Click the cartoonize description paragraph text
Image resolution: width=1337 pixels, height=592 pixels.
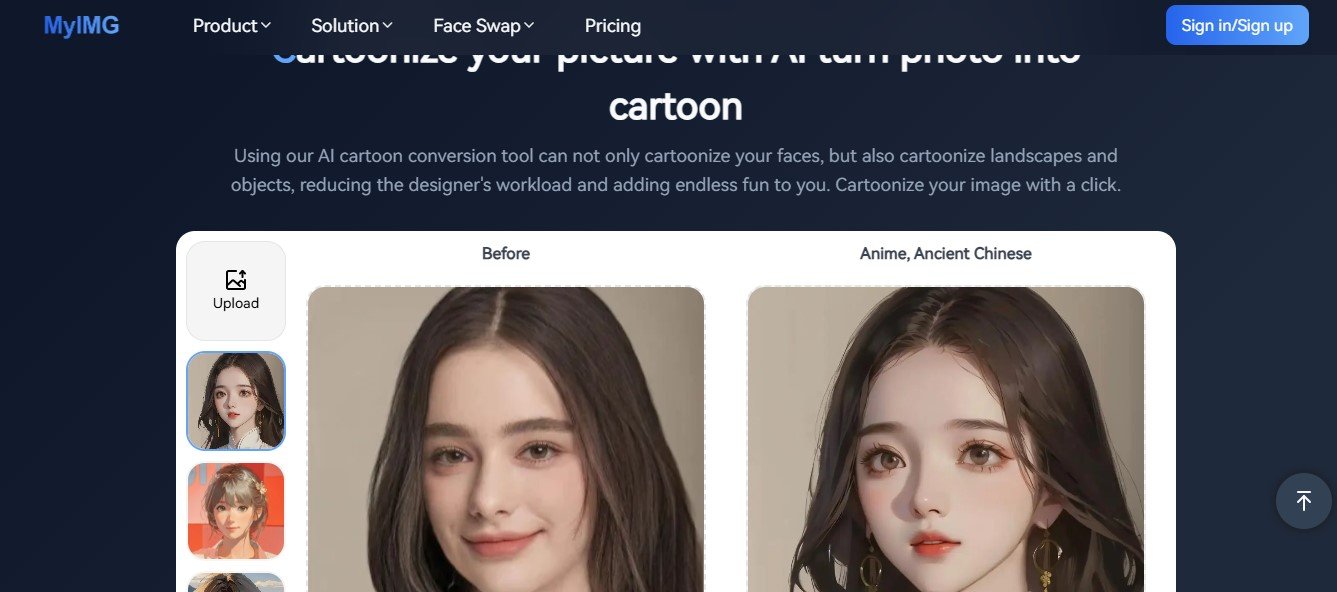click(676, 170)
